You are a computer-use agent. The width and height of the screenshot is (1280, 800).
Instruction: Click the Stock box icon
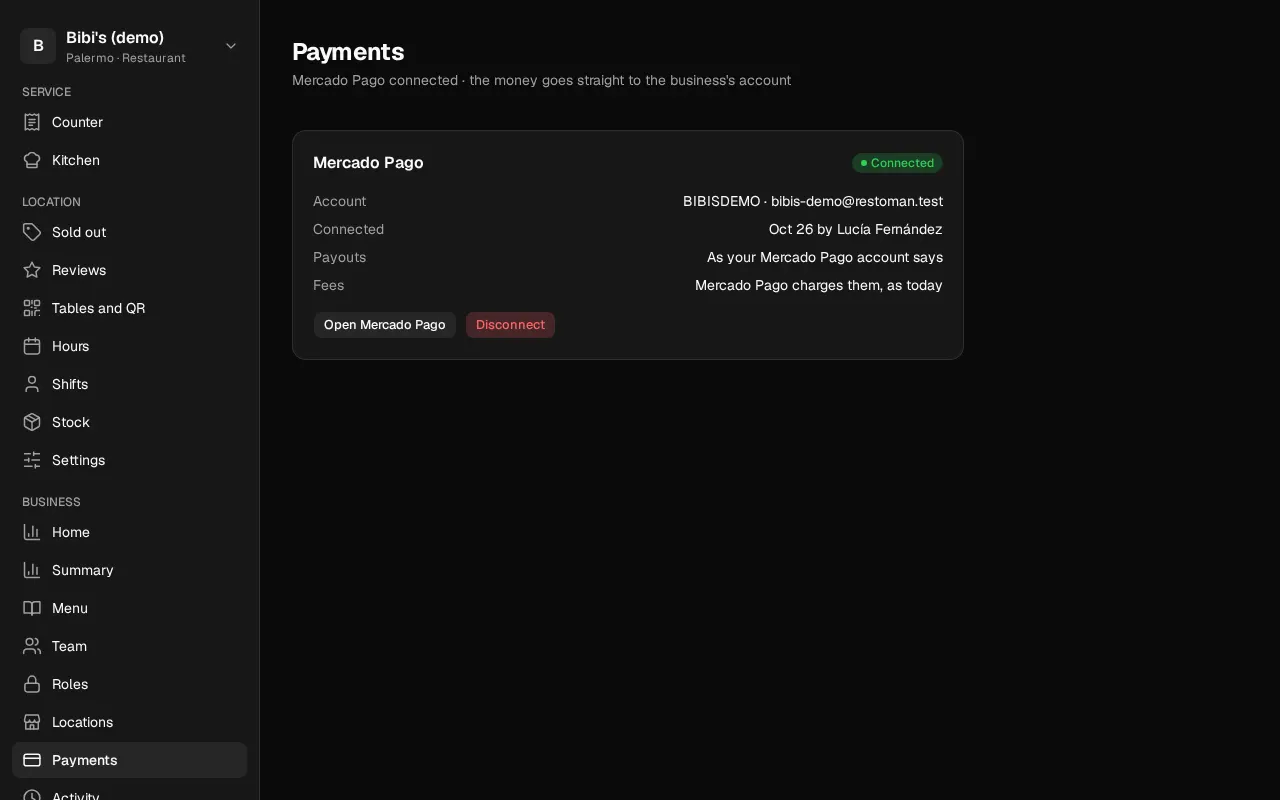click(32, 422)
